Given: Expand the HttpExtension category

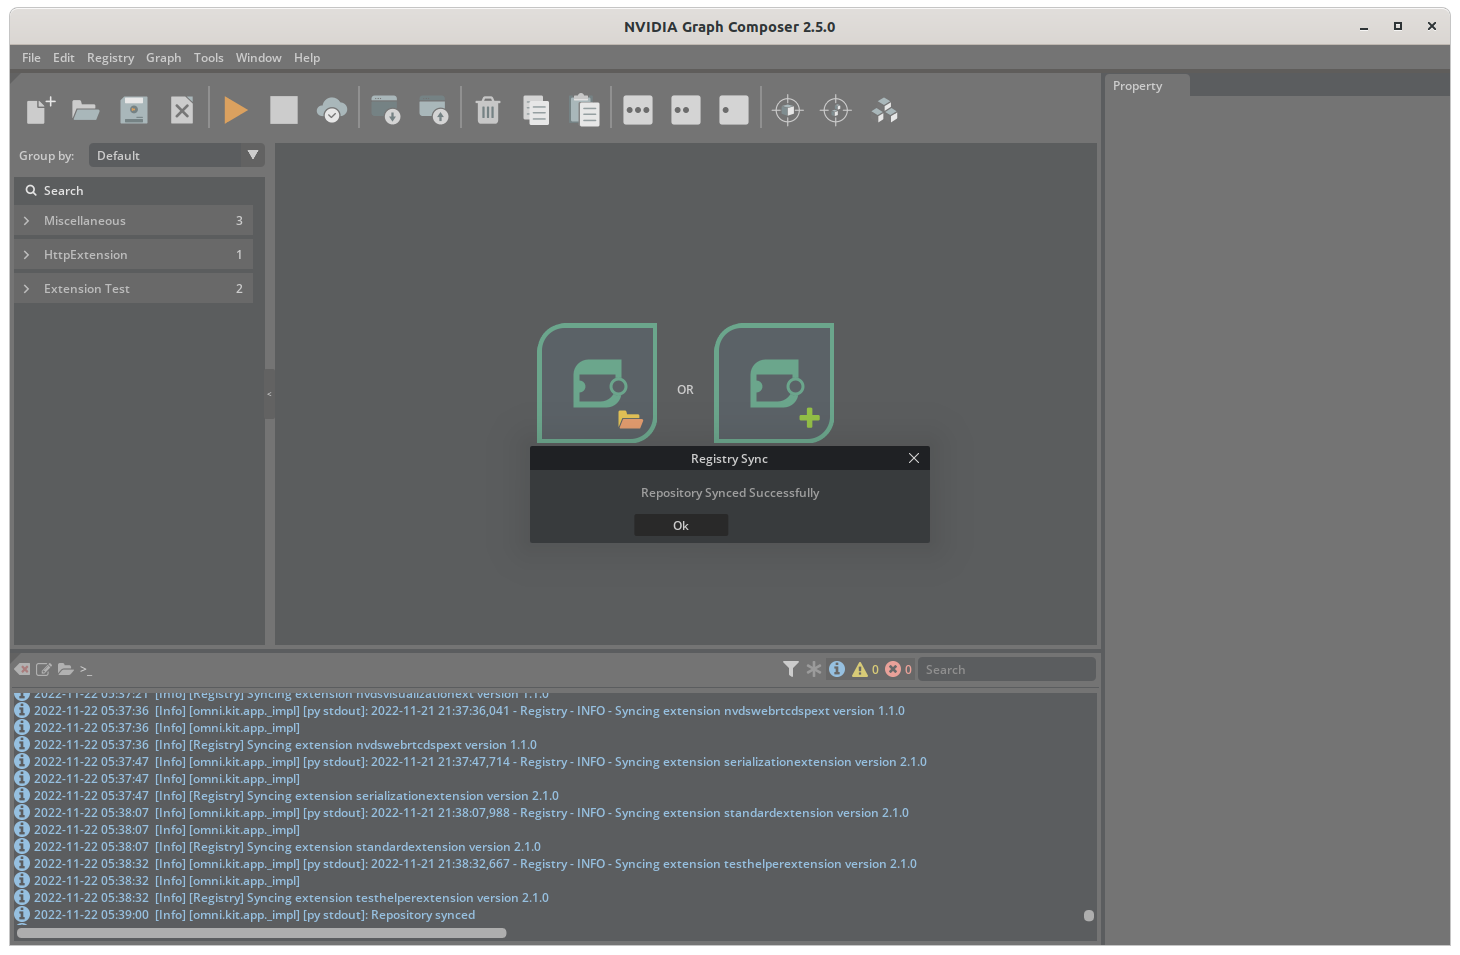Looking at the screenshot, I should click(133, 255).
